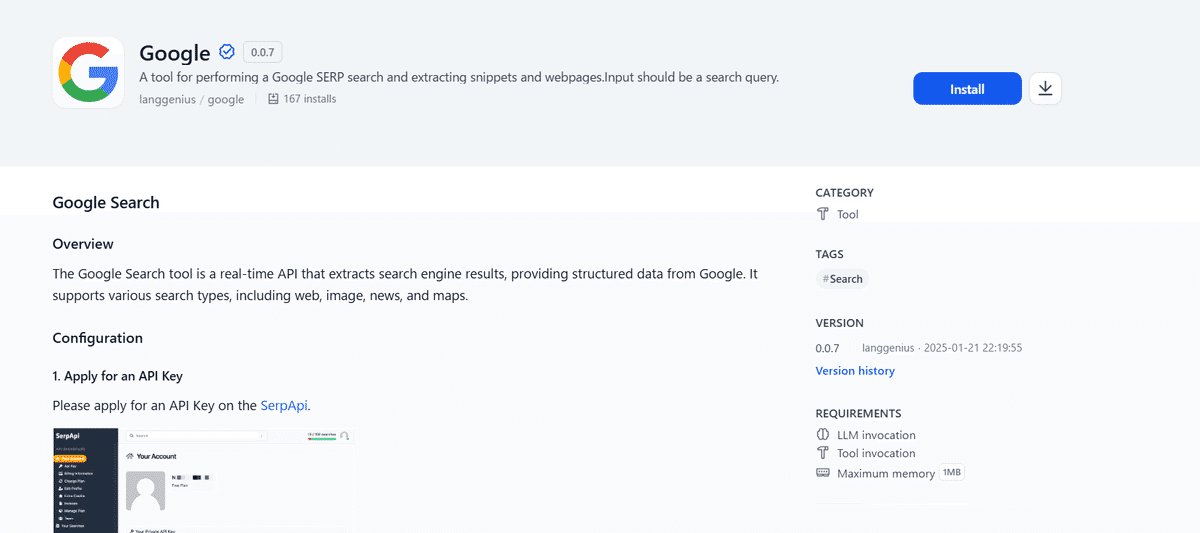Open the SerpApi link
The height and width of the screenshot is (533, 1200).
click(x=284, y=405)
